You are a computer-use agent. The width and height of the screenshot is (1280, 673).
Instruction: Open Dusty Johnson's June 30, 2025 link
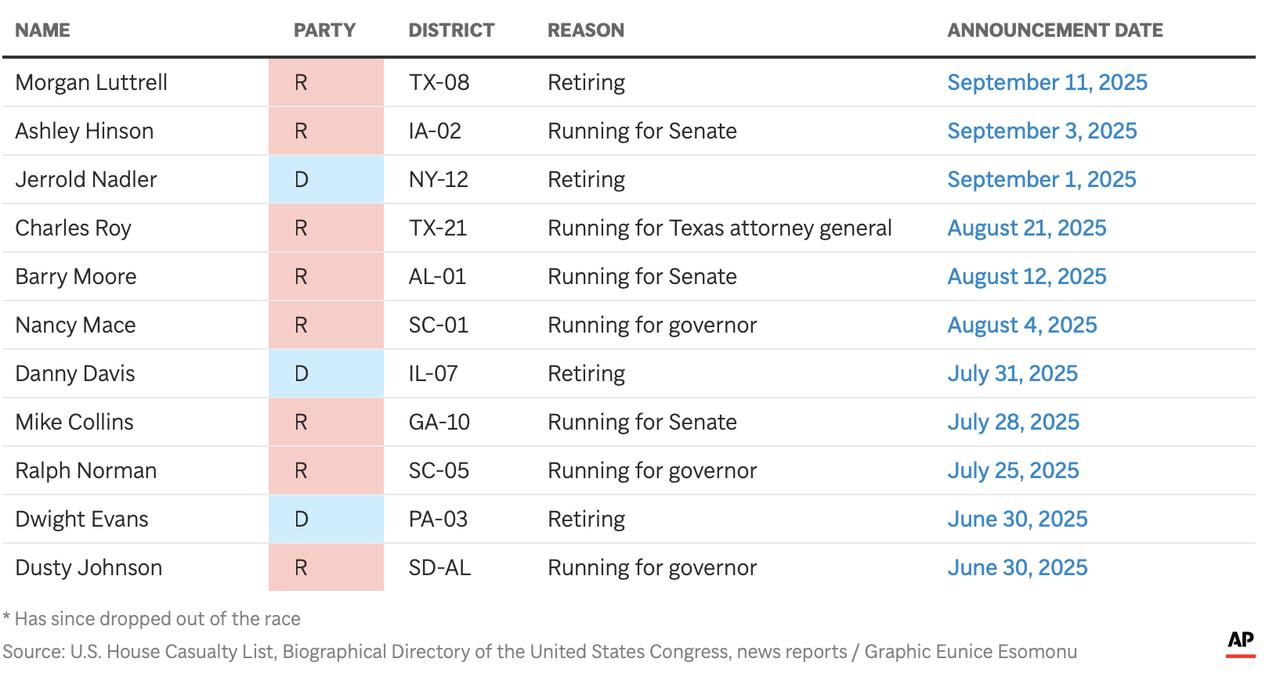1017,568
